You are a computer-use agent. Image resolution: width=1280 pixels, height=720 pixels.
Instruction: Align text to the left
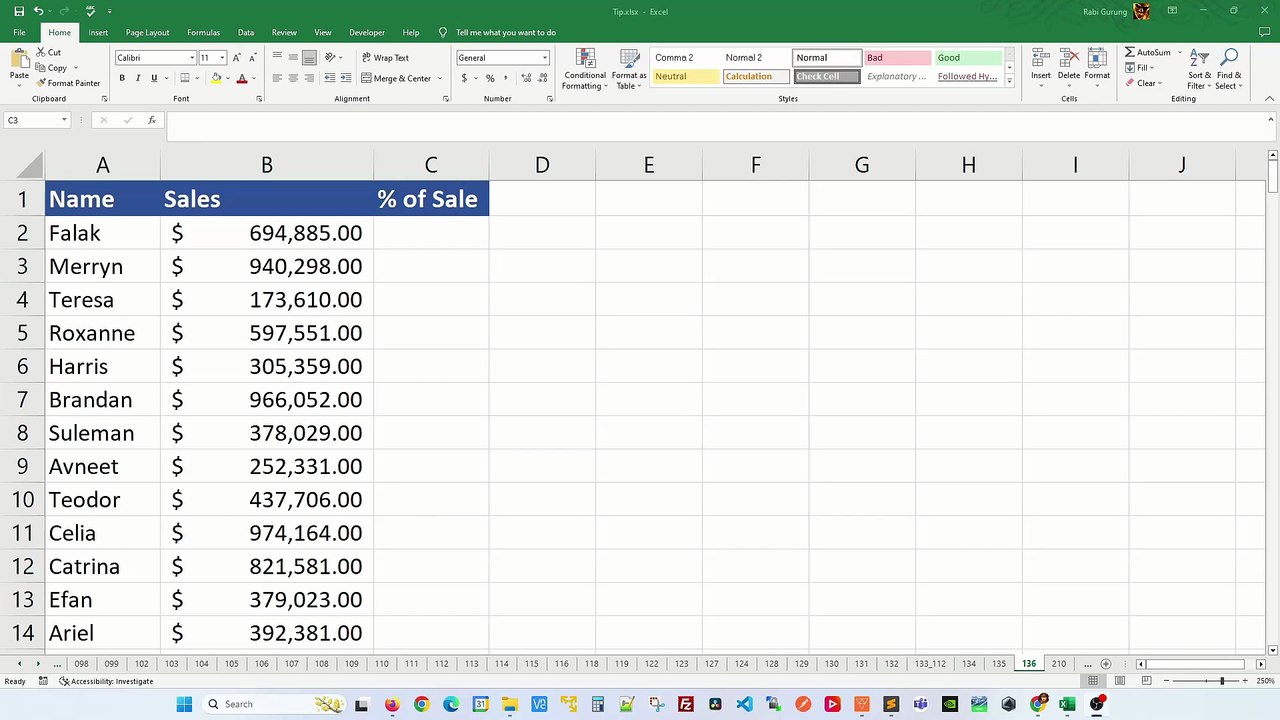[x=277, y=78]
